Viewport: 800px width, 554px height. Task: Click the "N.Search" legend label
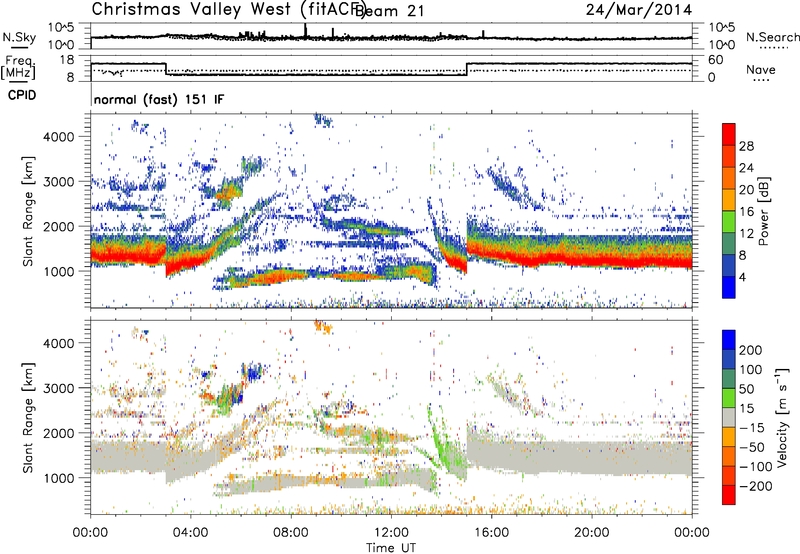(x=772, y=37)
